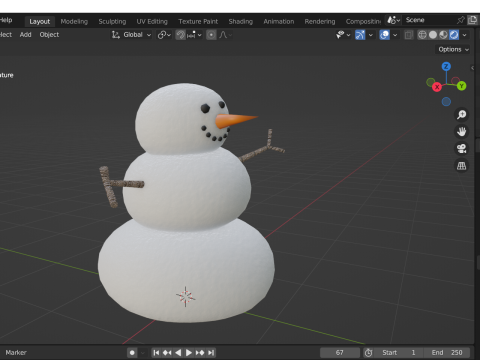The width and height of the screenshot is (480, 360).
Task: Open the Sculpting workspace tab
Action: click(x=112, y=22)
